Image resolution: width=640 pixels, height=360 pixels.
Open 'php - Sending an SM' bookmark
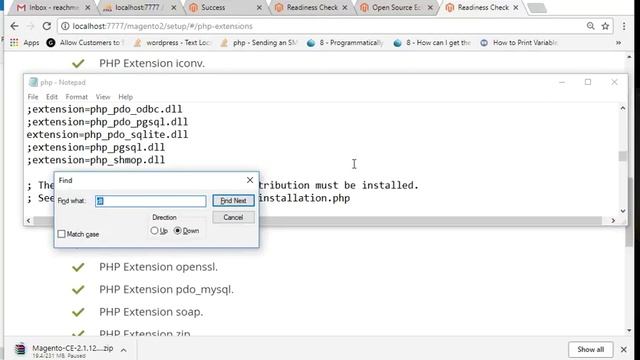[259, 42]
